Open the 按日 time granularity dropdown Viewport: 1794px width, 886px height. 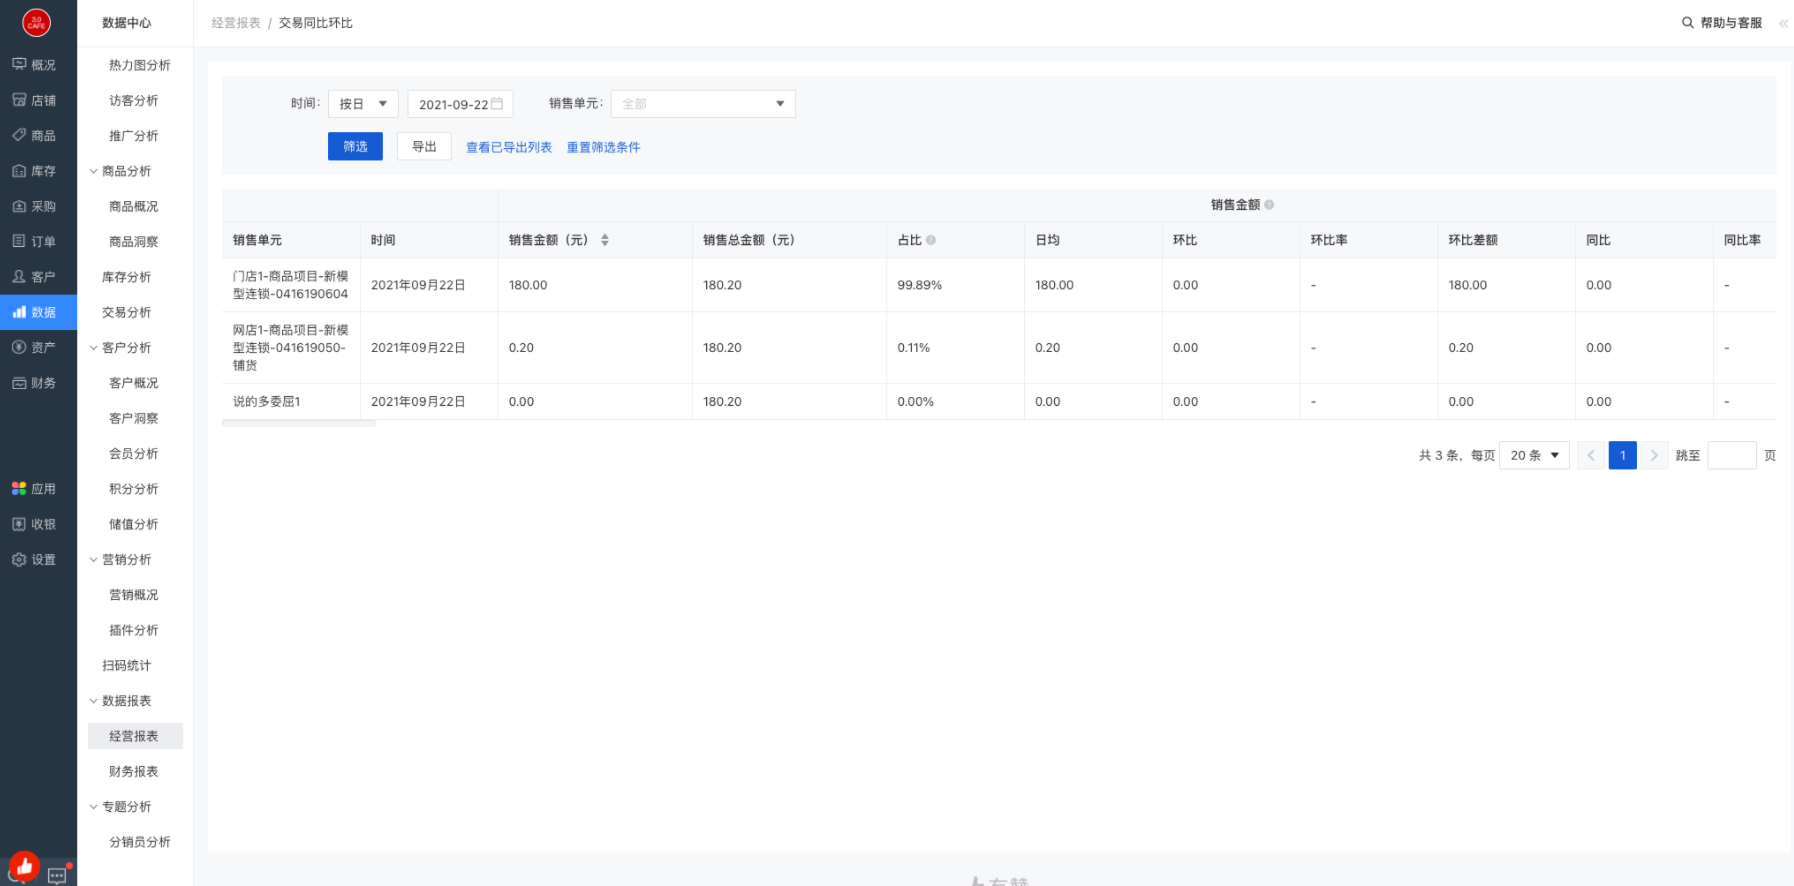tap(363, 104)
